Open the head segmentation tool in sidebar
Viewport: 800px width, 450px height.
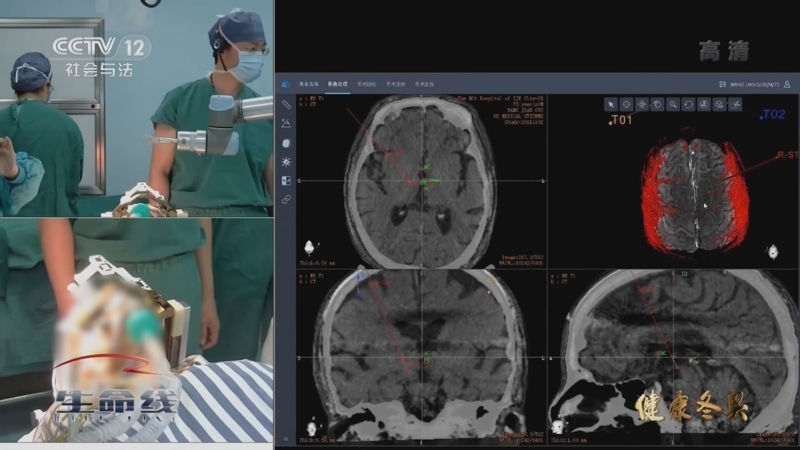pos(286,143)
